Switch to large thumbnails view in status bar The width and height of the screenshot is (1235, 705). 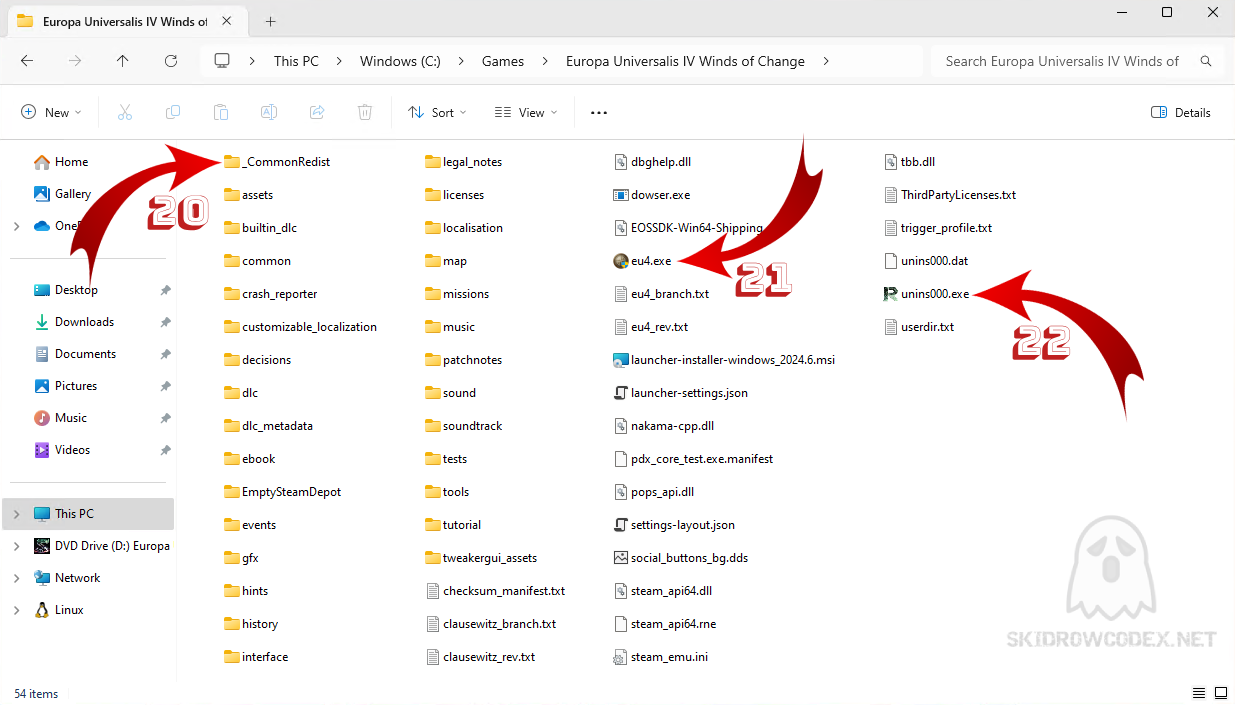1220,693
